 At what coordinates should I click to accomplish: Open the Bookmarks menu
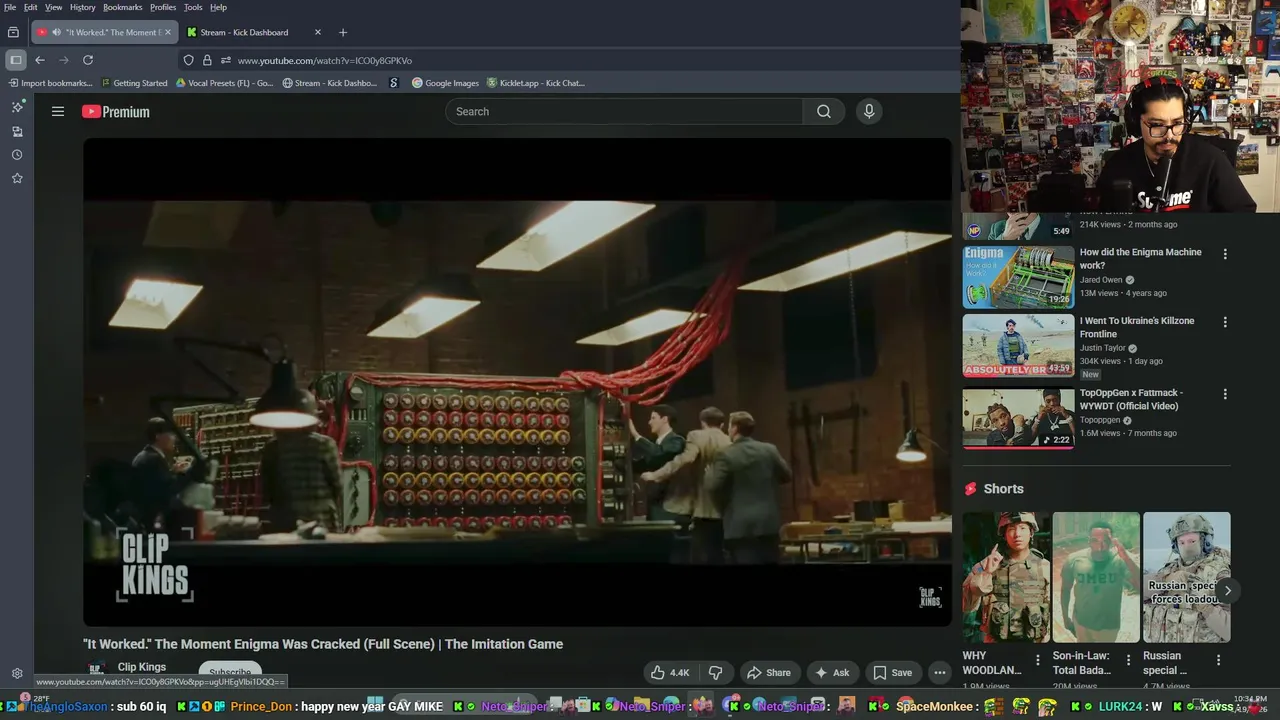pyautogui.click(x=123, y=7)
